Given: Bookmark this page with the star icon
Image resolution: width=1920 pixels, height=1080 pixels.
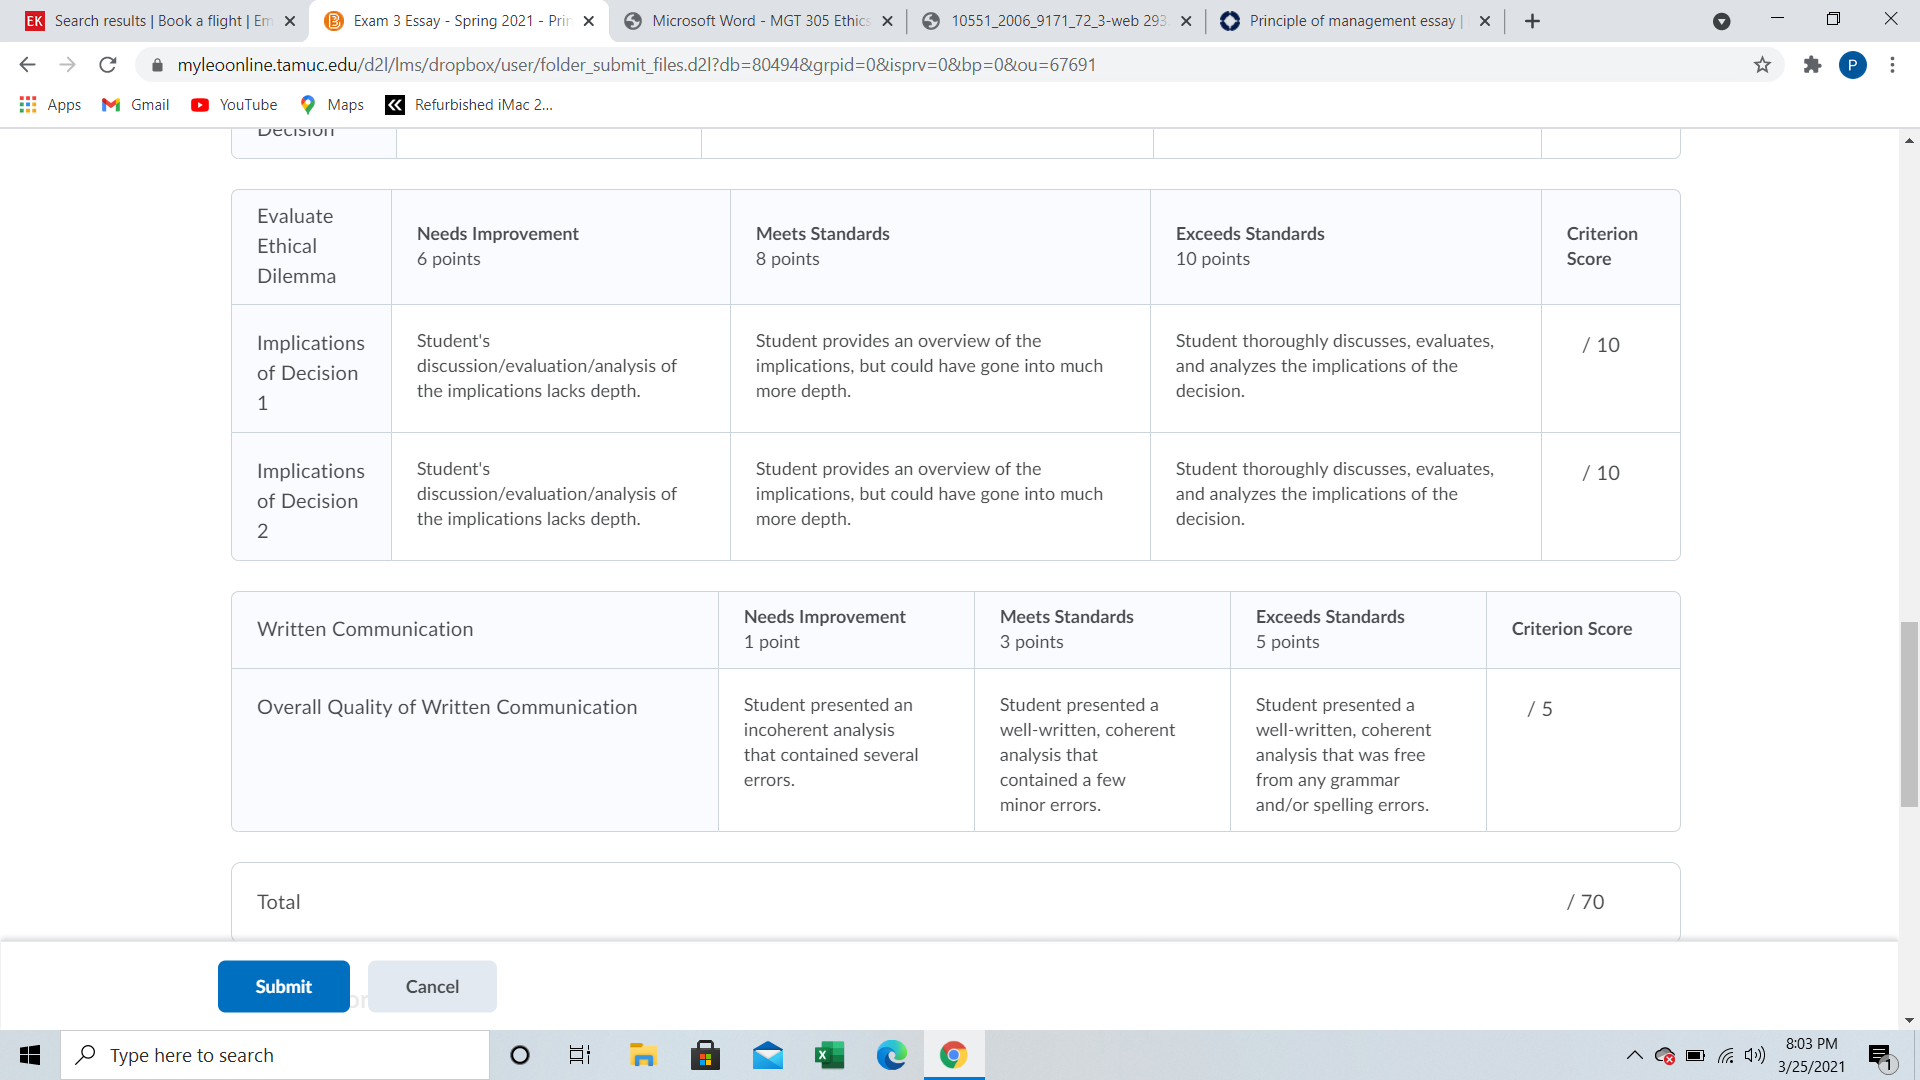Looking at the screenshot, I should click(x=1762, y=65).
